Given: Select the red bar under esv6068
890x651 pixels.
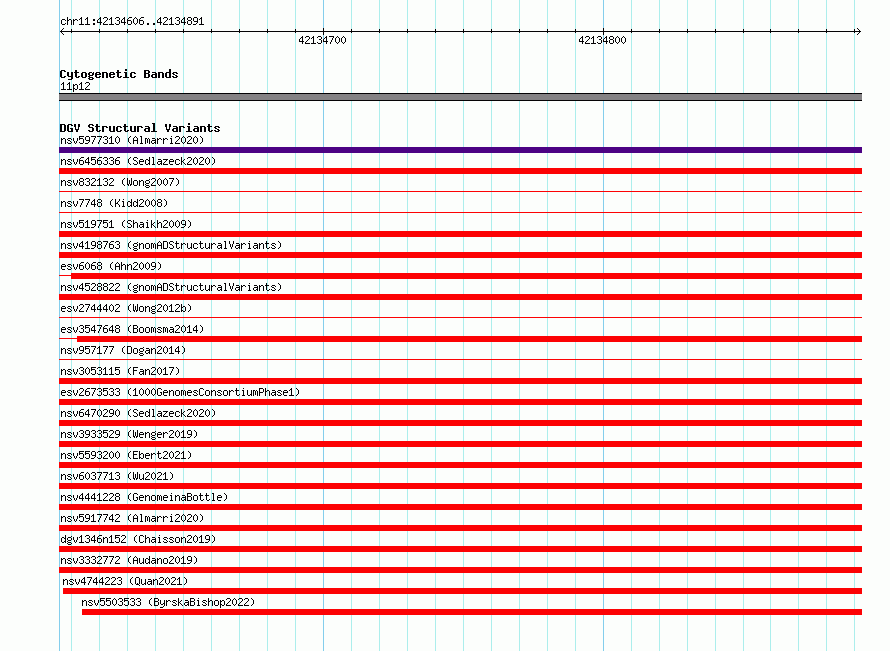Looking at the screenshot, I should pyautogui.click(x=467, y=276).
